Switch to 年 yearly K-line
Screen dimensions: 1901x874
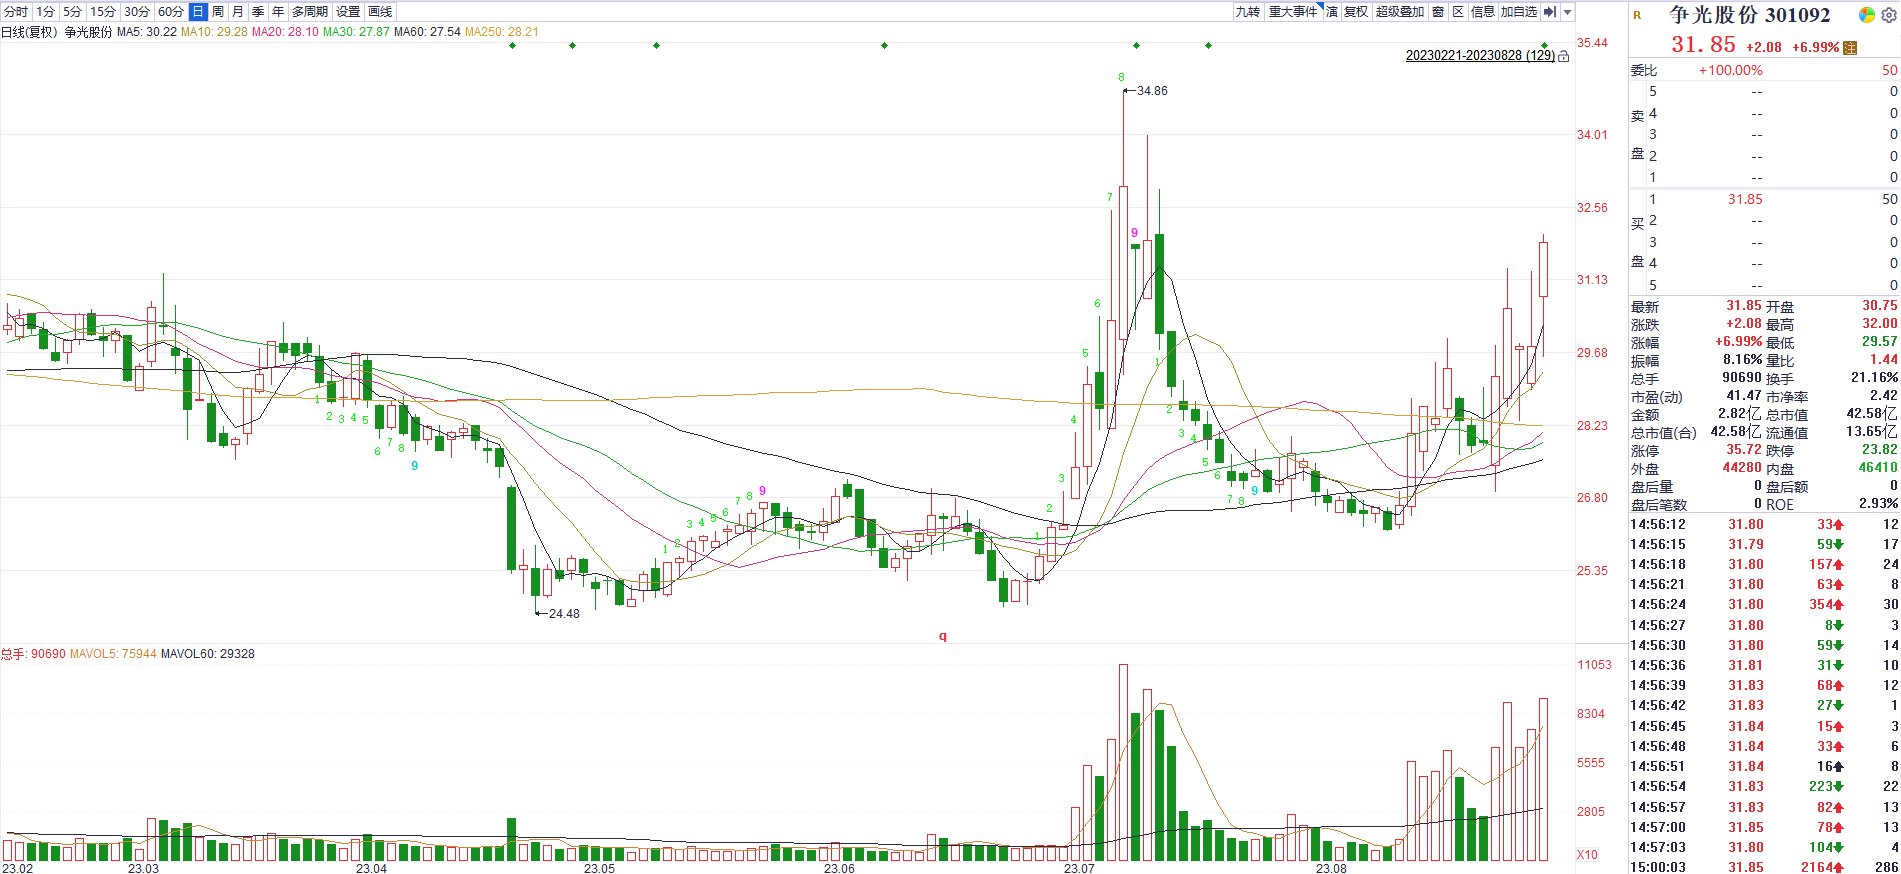point(278,12)
